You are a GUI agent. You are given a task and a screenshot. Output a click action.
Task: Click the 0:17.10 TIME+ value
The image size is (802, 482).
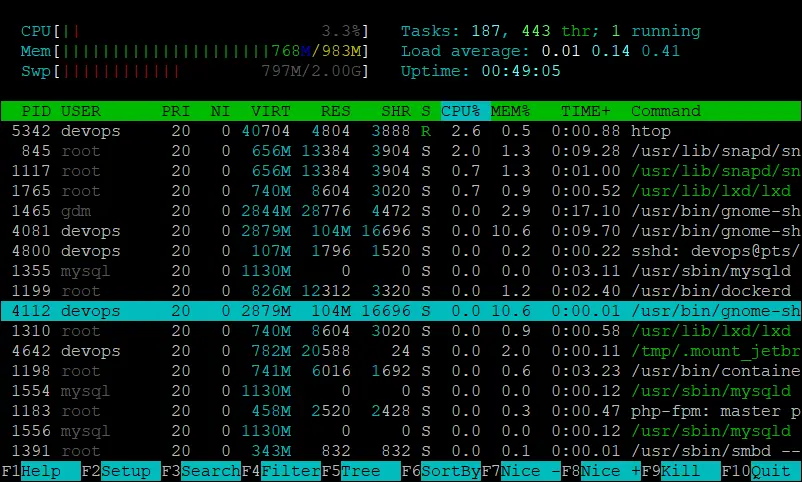(586, 211)
